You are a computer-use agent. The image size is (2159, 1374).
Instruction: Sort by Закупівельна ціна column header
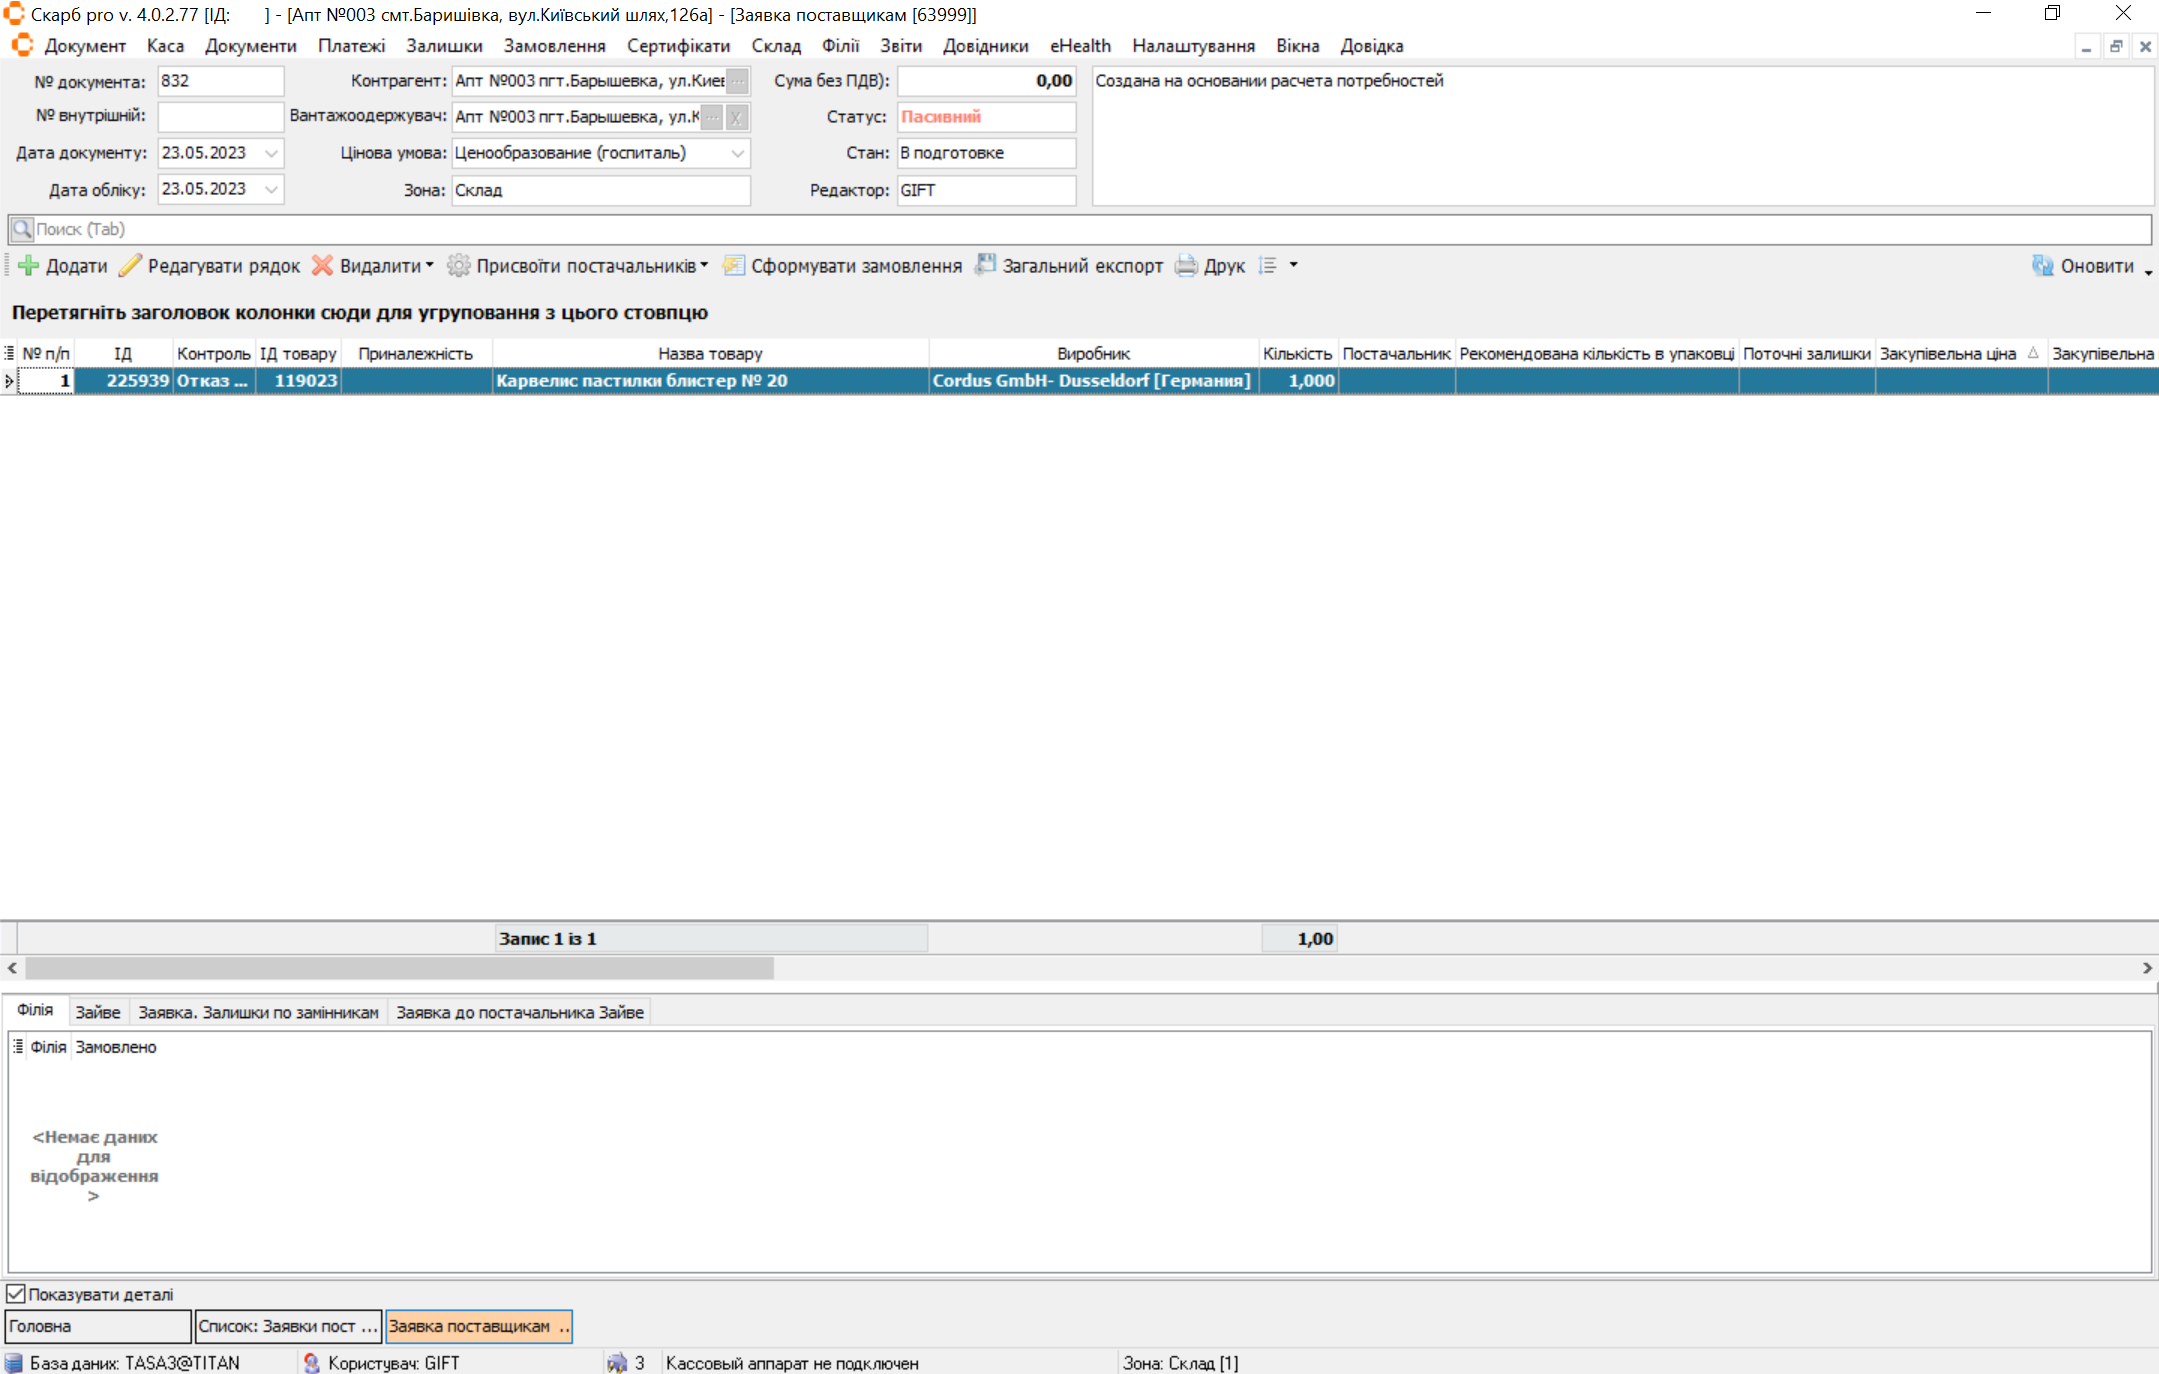pyautogui.click(x=1946, y=353)
